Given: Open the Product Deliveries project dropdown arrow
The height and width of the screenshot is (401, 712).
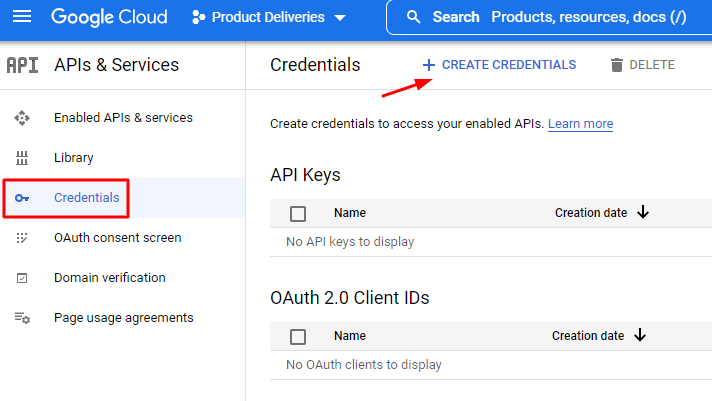Looking at the screenshot, I should [340, 18].
